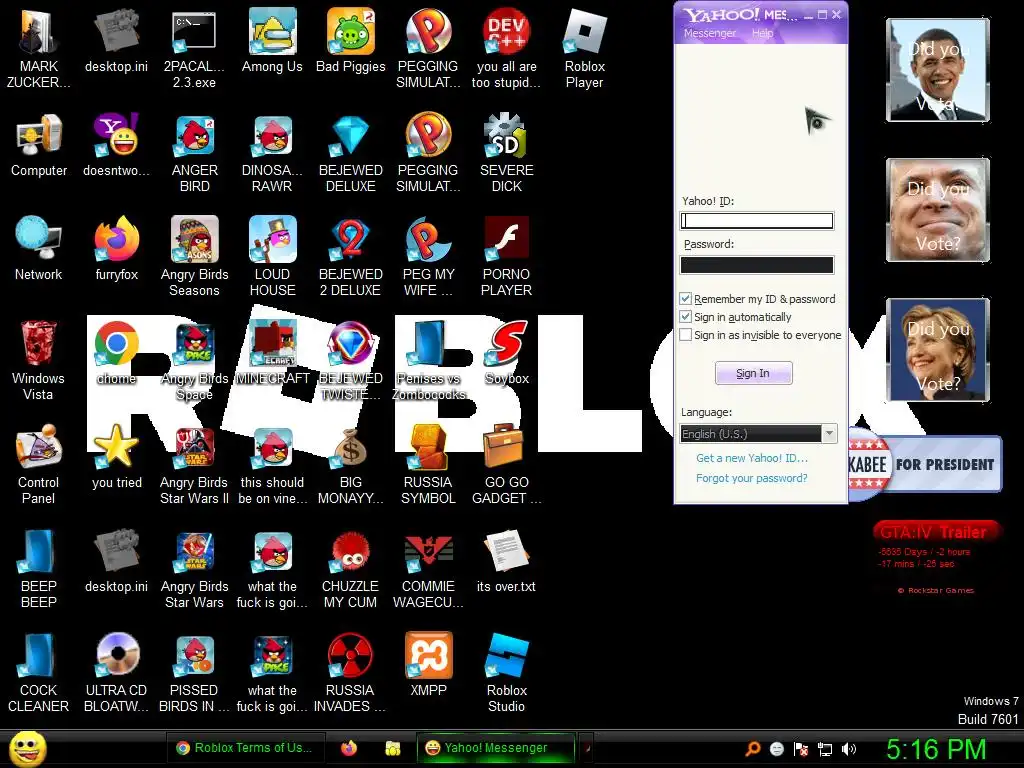Click the Yahoo! ID input field
The image size is (1024, 768).
757,221
